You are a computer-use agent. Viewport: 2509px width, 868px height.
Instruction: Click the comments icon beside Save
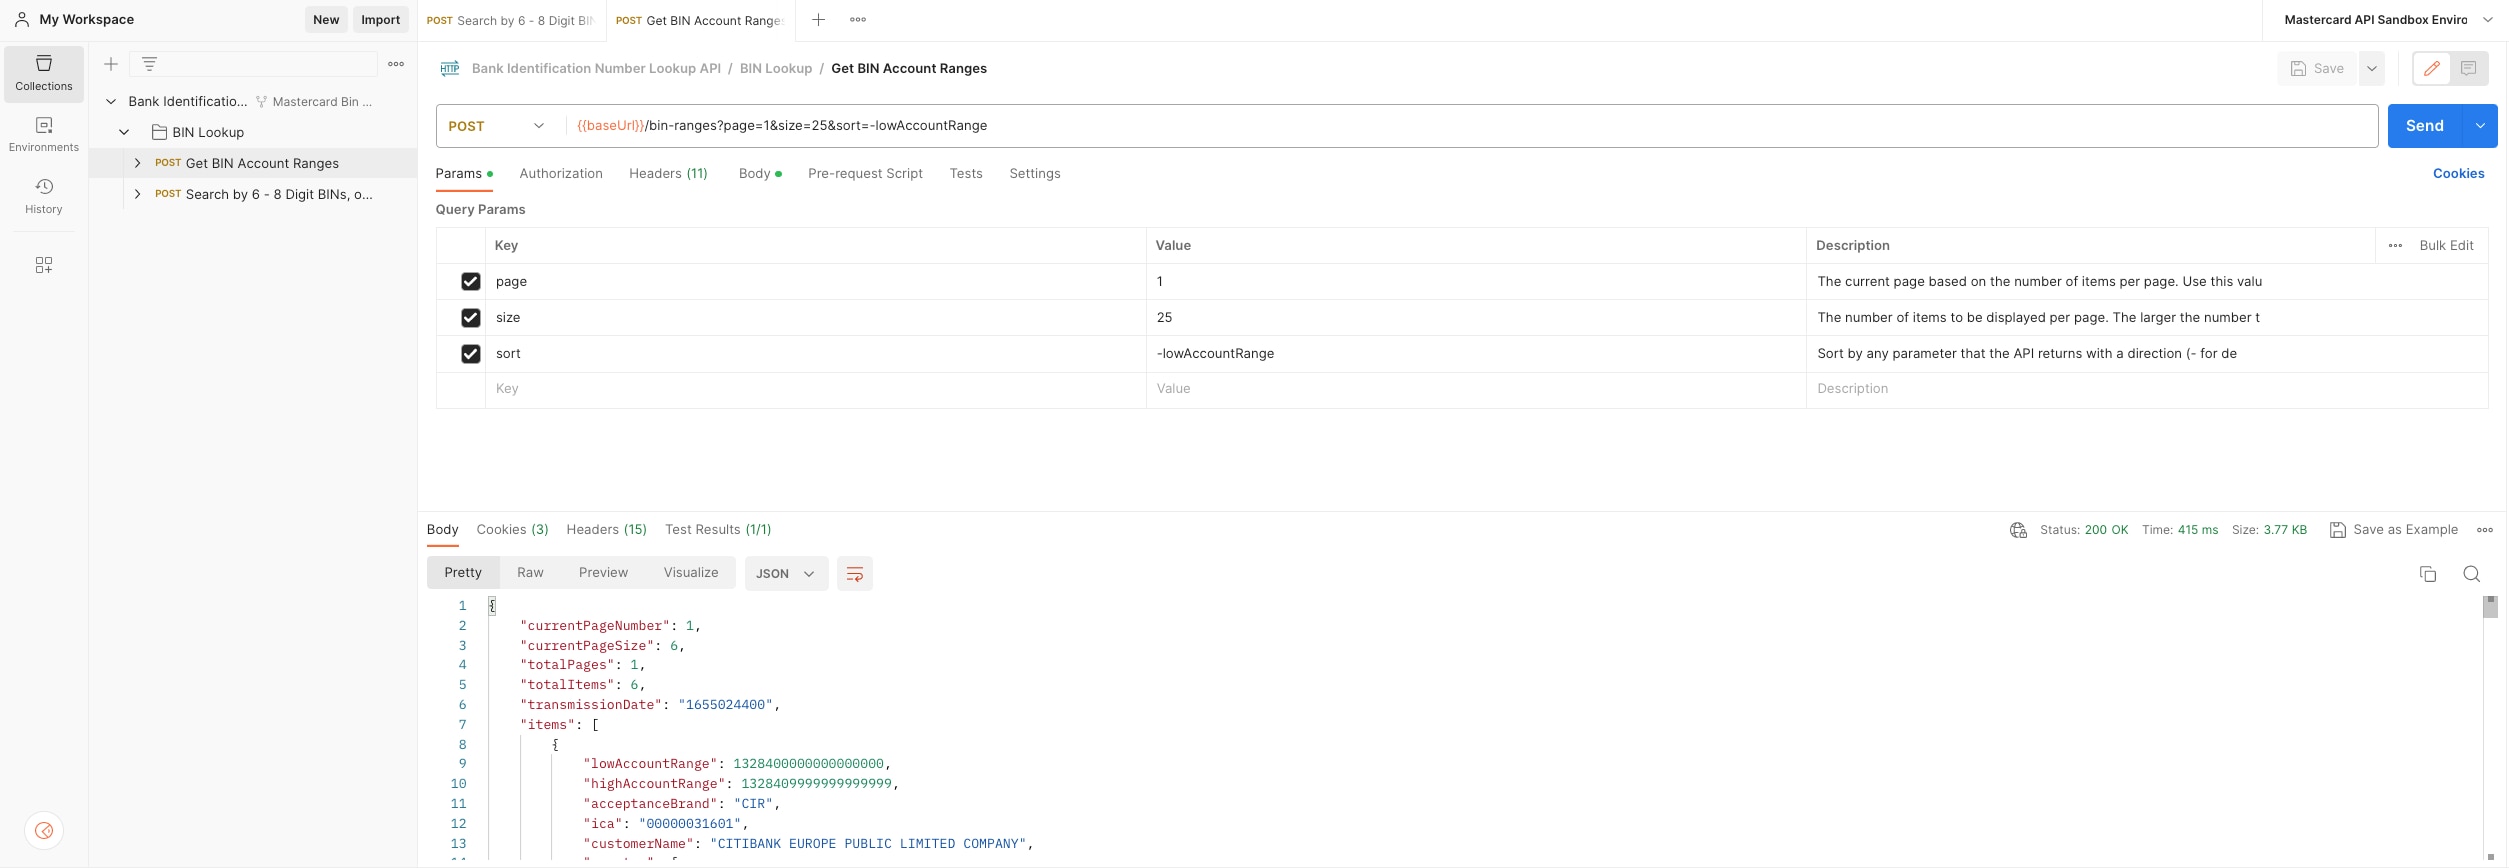click(2468, 68)
